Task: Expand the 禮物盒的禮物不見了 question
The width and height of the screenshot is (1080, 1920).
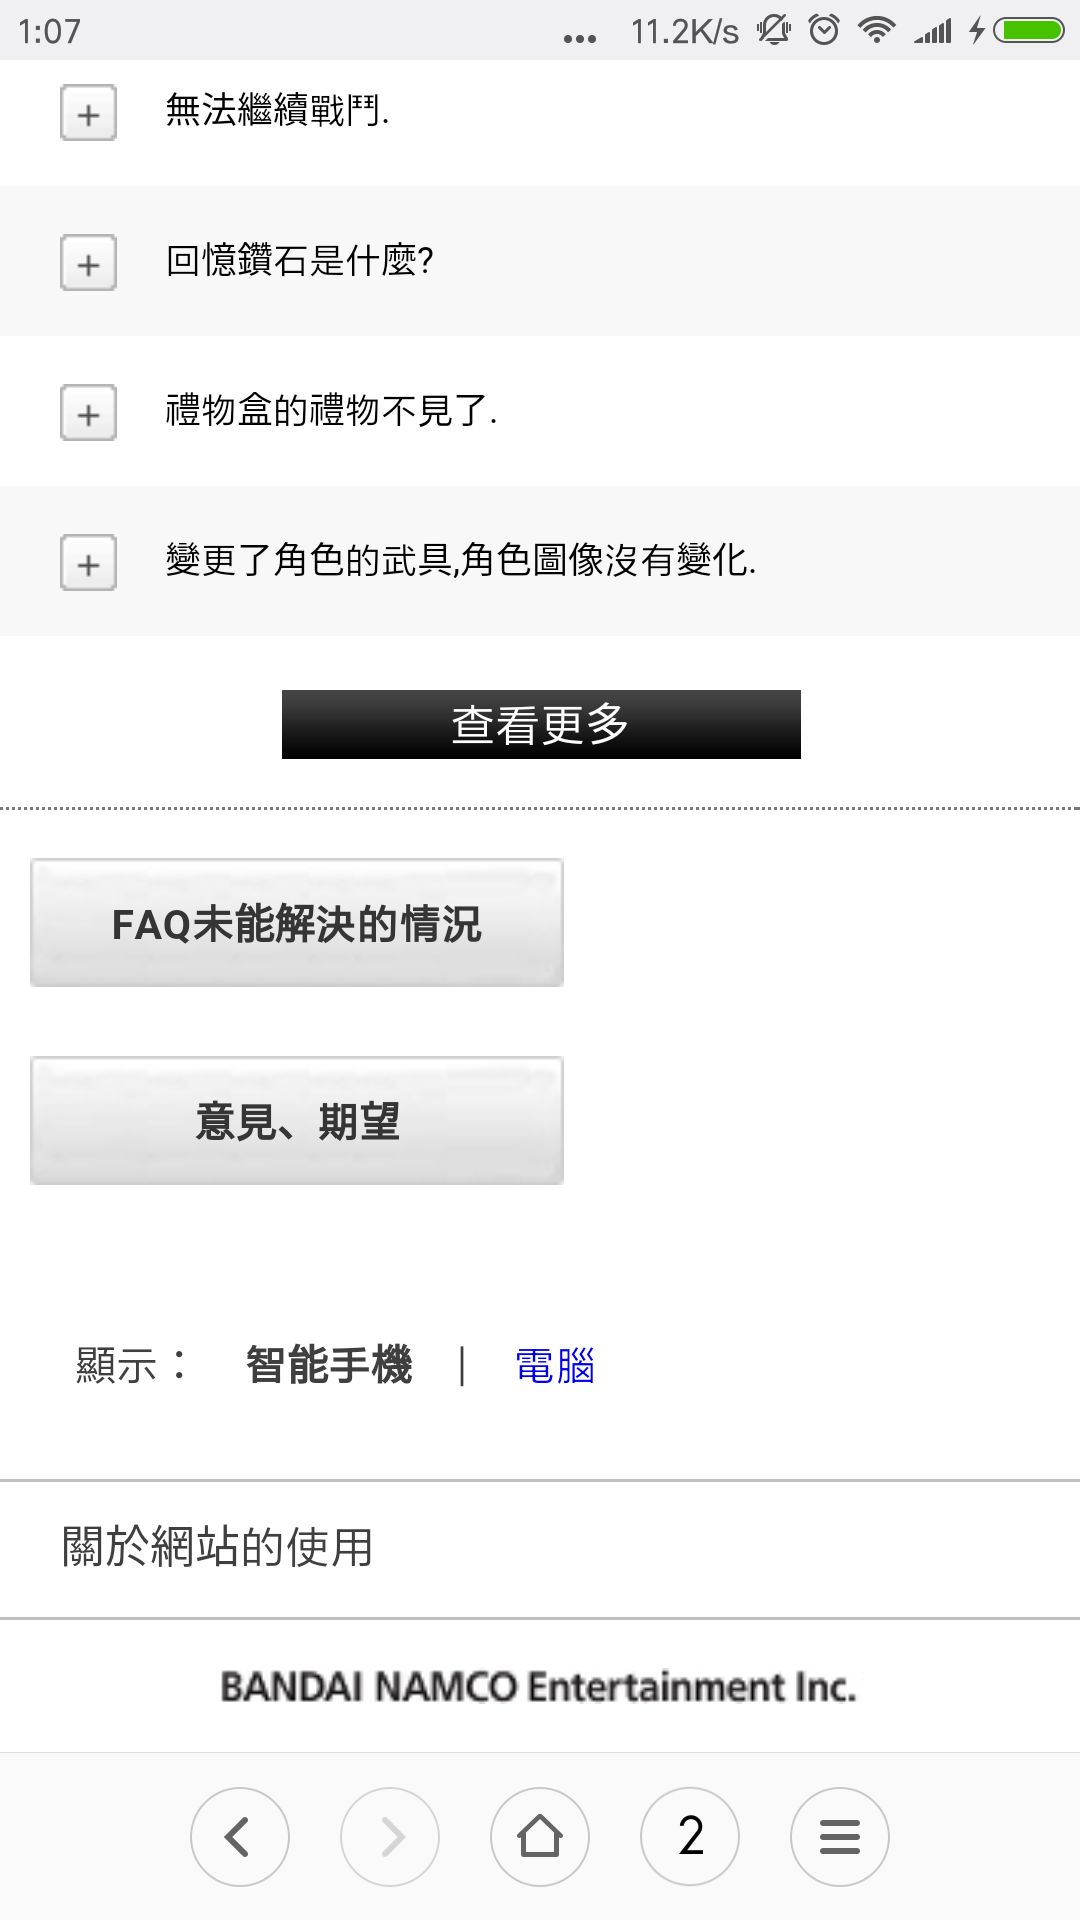Action: [88, 413]
